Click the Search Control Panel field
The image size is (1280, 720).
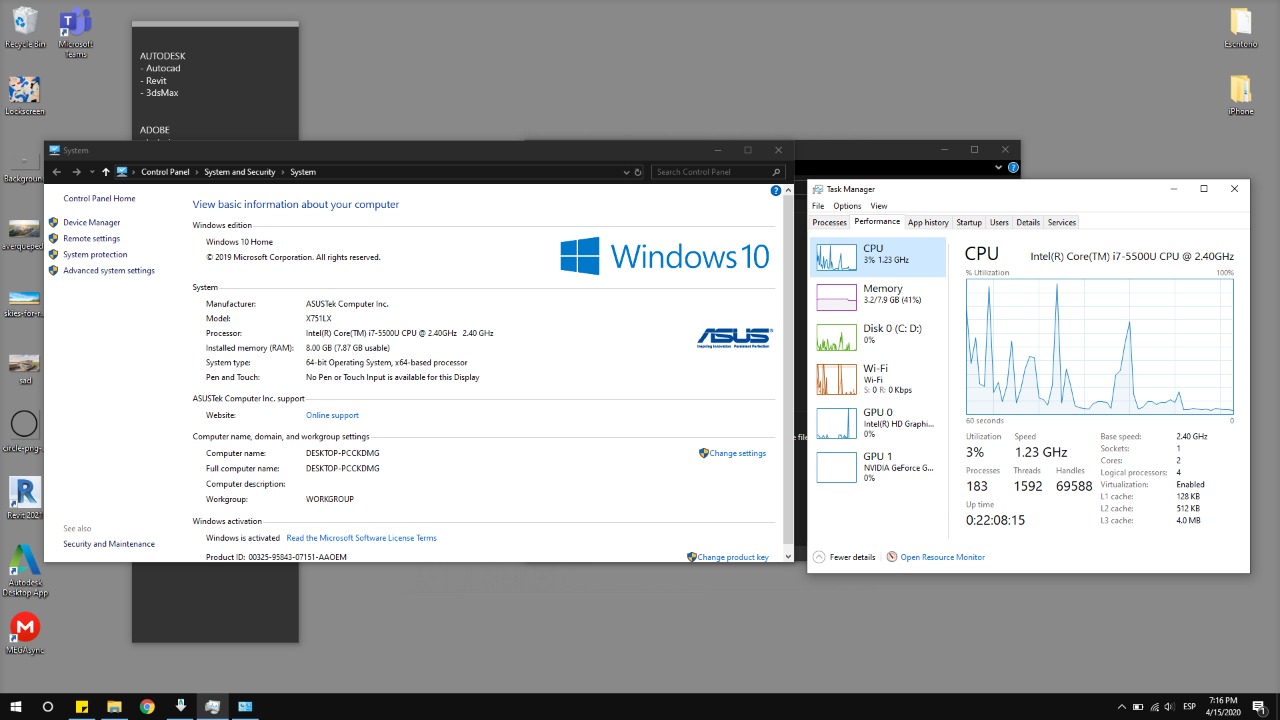click(x=710, y=172)
